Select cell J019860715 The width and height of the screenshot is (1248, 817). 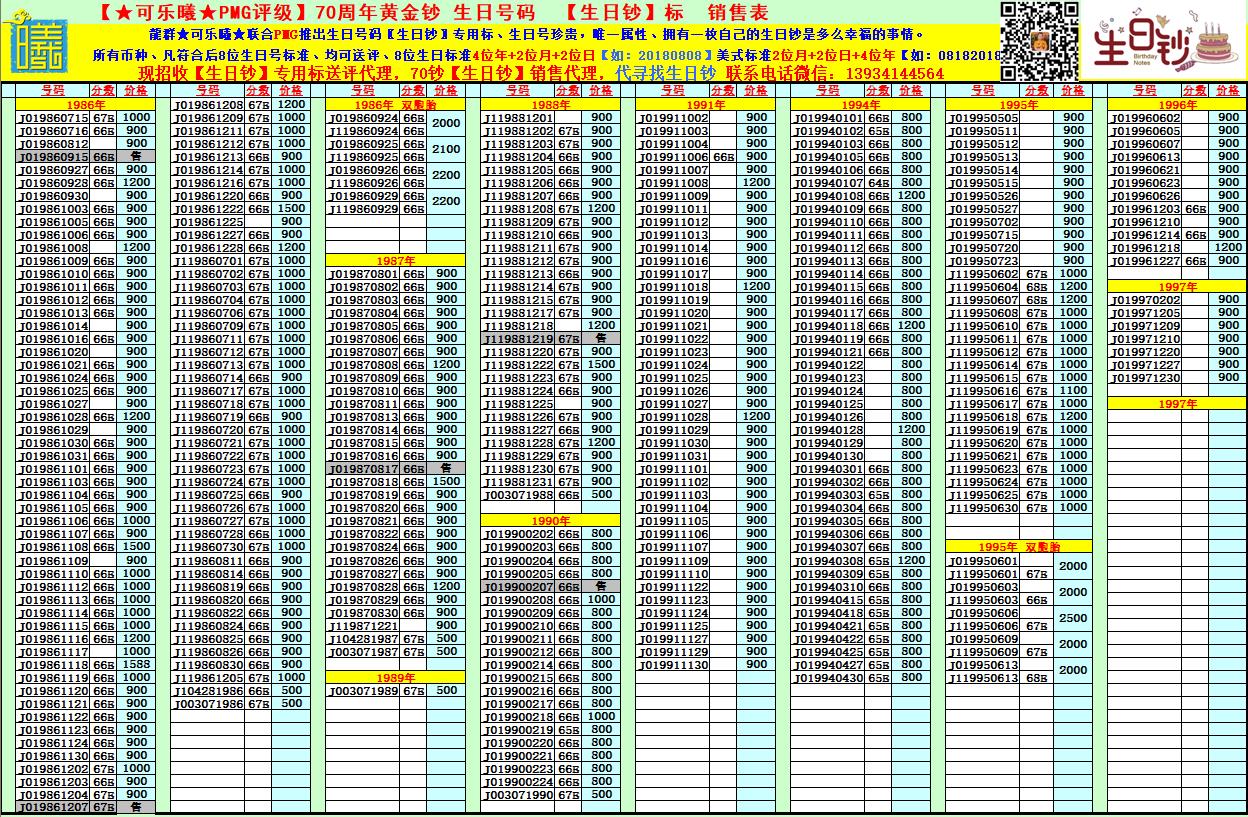point(54,118)
